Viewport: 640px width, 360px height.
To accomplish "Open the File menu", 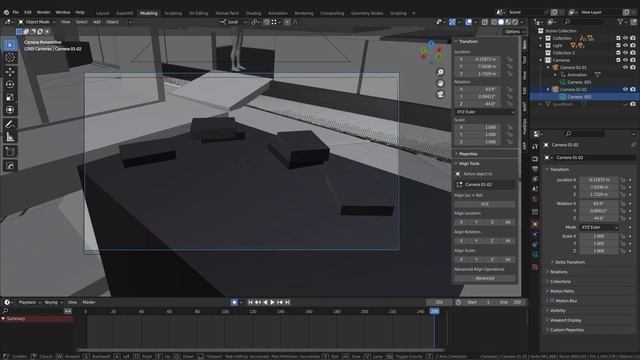I will (16, 12).
